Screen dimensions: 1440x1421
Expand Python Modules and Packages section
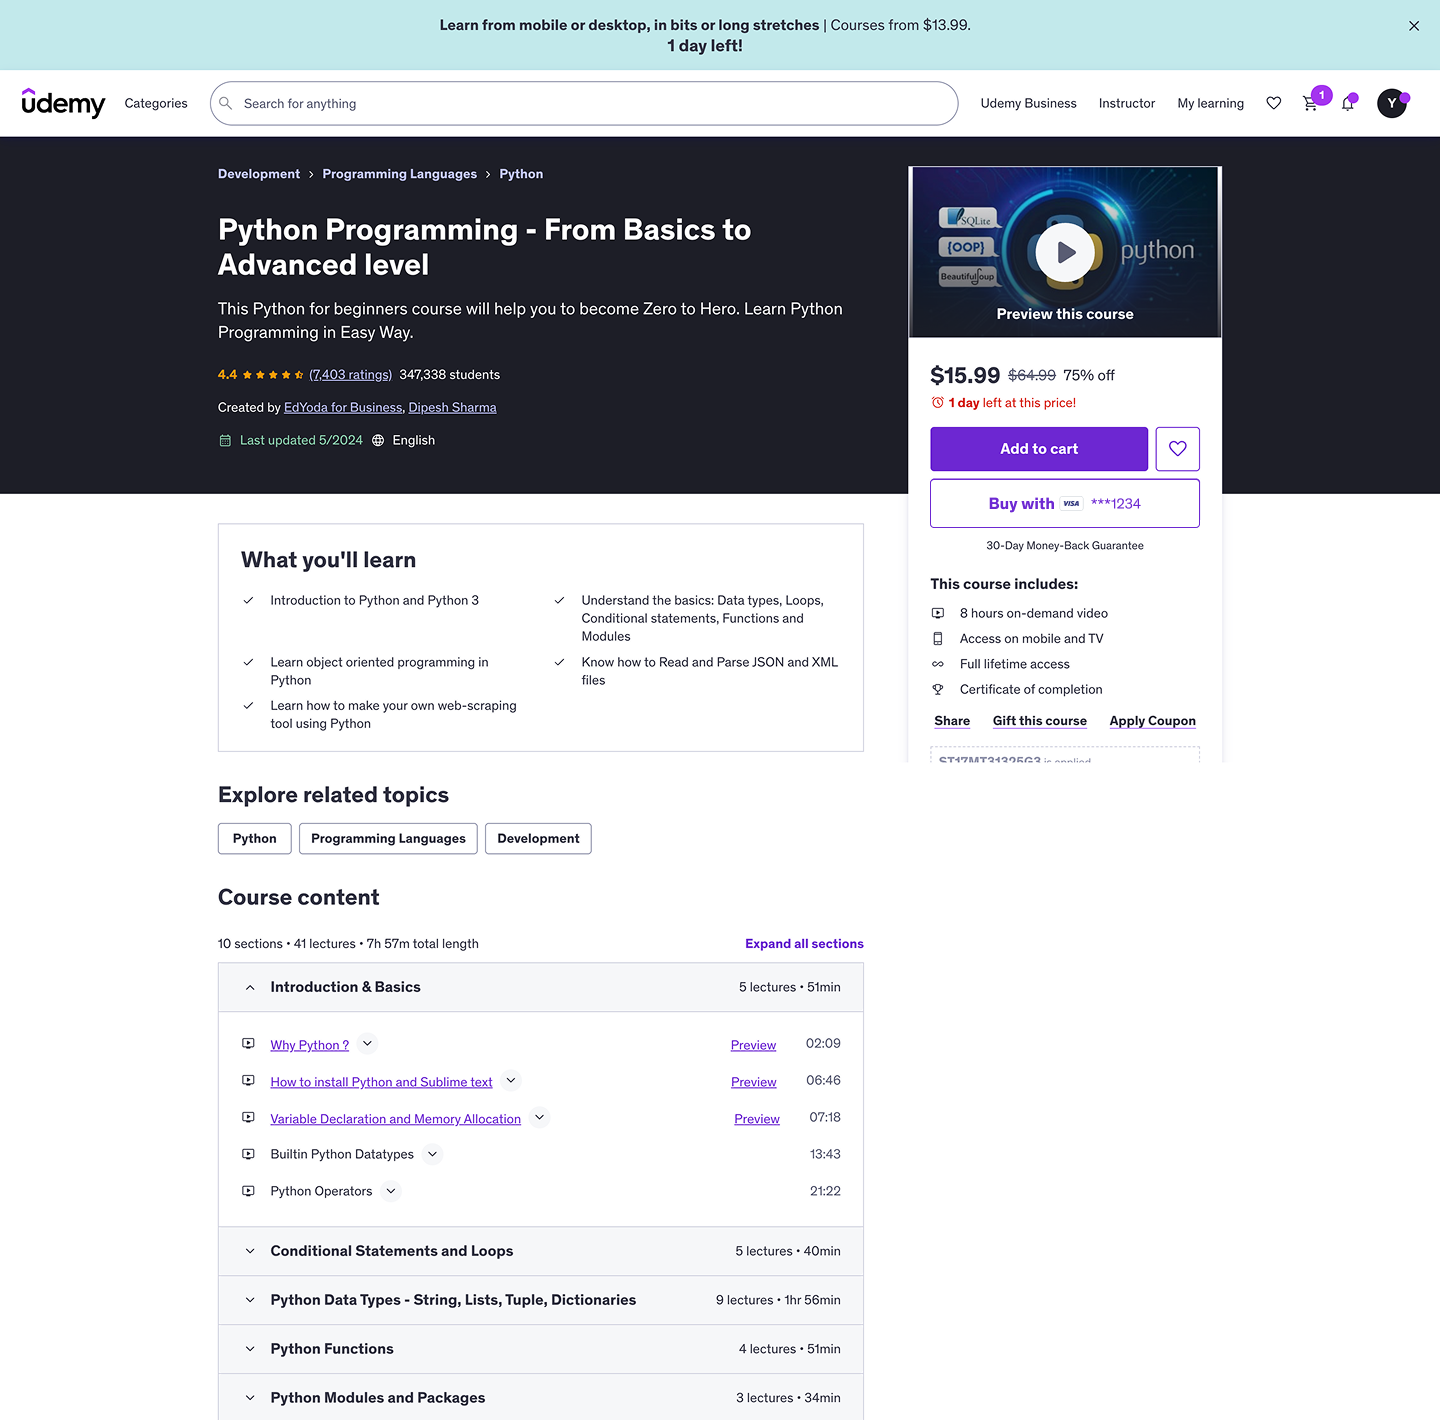540,1397
